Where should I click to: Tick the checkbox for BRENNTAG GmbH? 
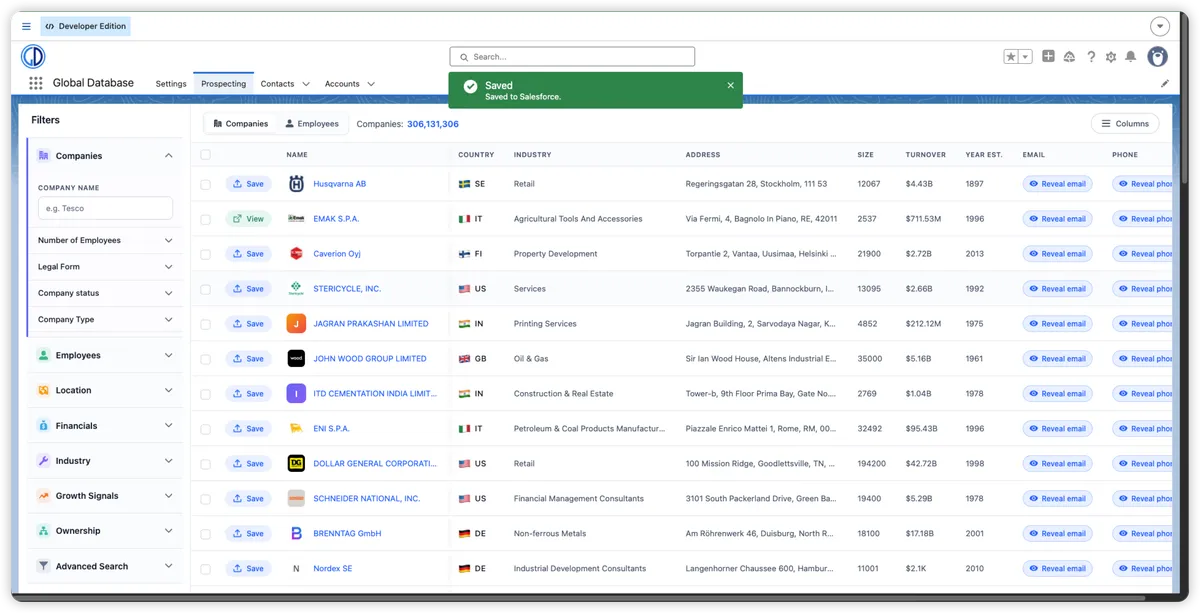(206, 535)
